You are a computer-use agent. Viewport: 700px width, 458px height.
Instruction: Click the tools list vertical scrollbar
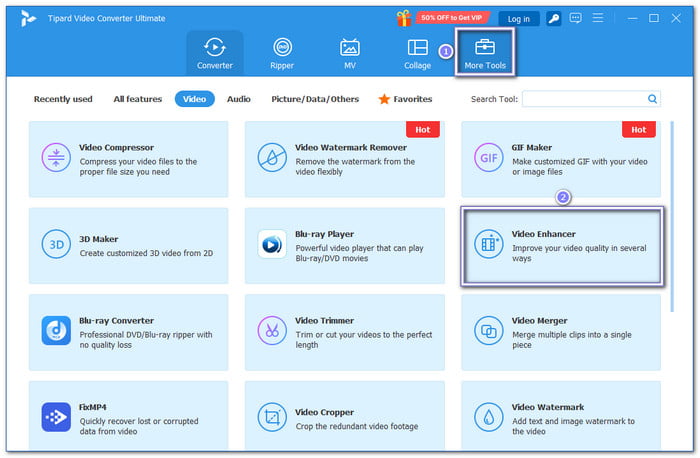coord(672,216)
